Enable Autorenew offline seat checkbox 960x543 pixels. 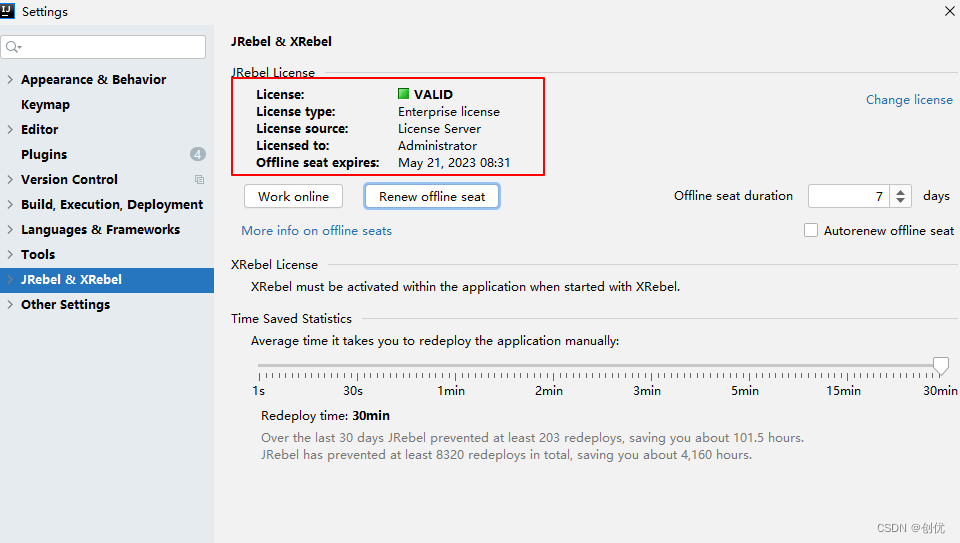tap(811, 230)
